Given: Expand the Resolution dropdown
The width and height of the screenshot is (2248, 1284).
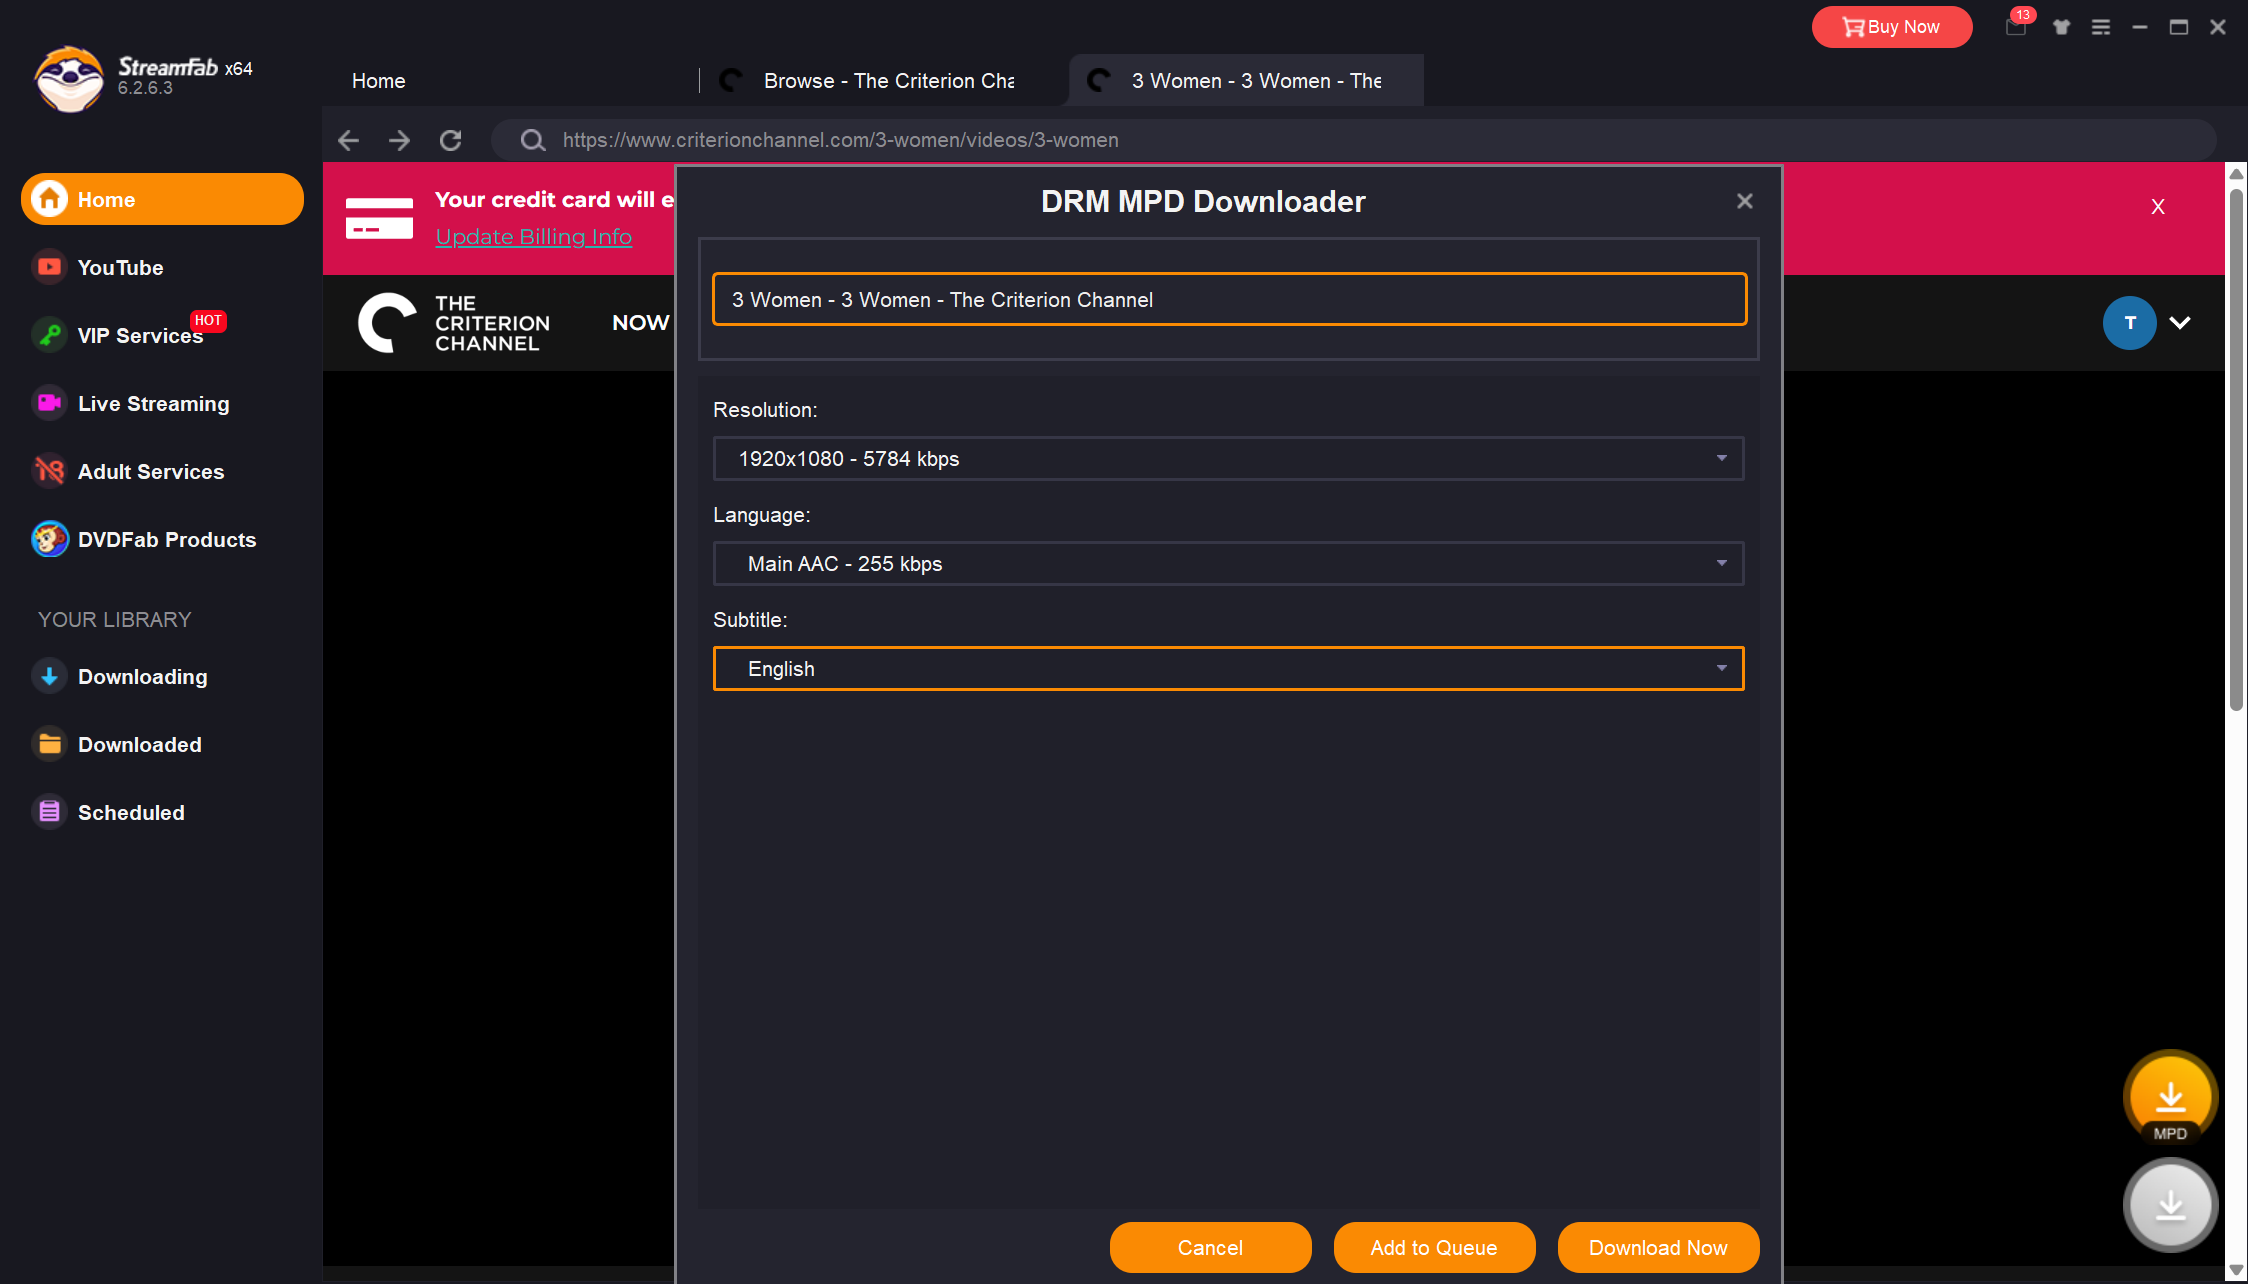Looking at the screenshot, I should click(x=1228, y=458).
